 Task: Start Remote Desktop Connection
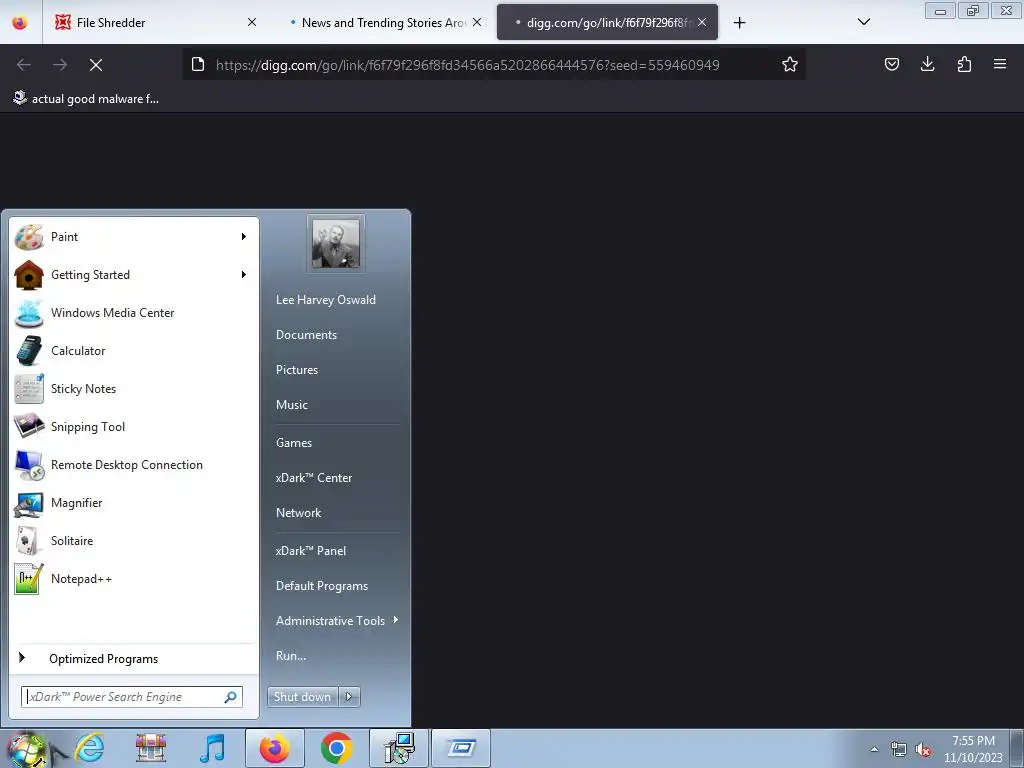point(134,464)
